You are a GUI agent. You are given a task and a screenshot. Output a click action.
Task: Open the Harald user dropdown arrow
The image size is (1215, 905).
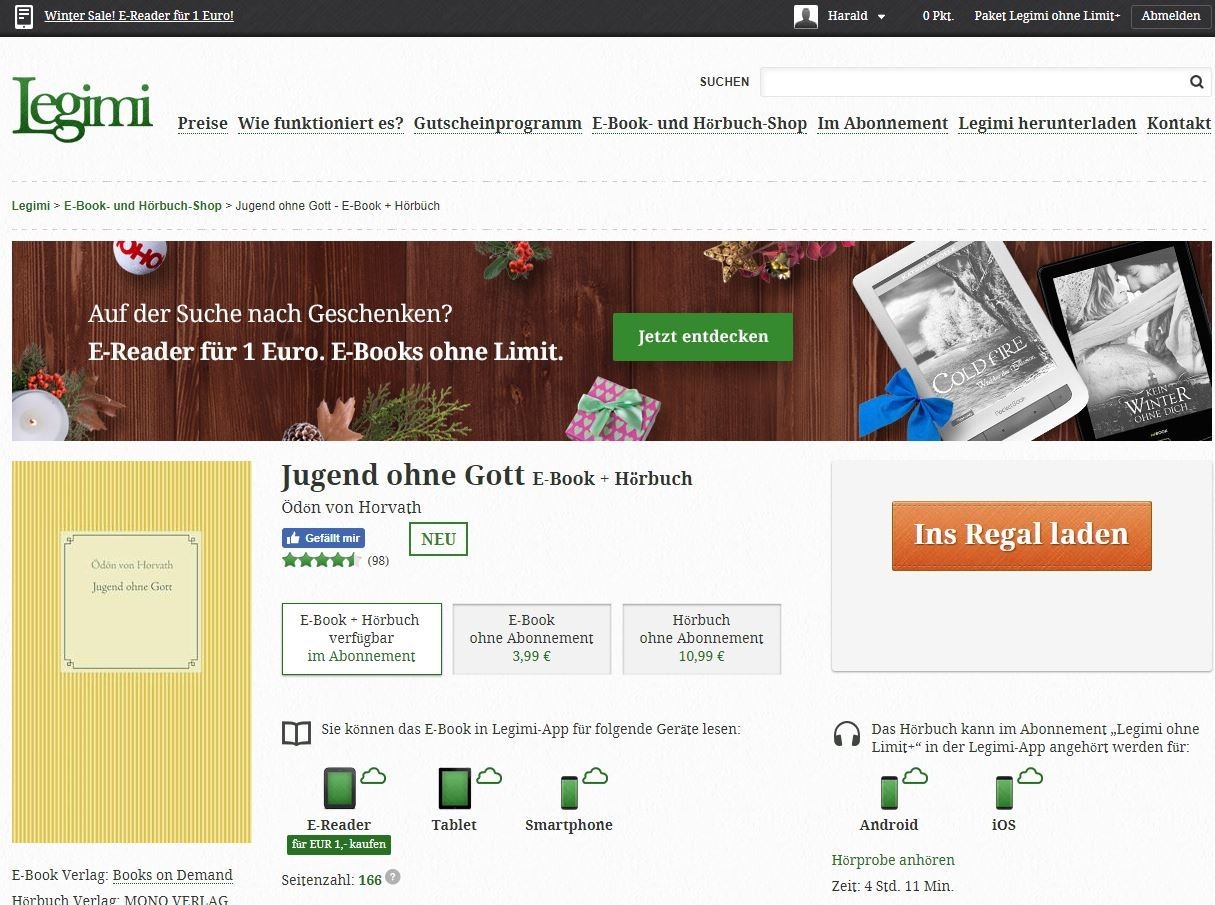tap(881, 17)
